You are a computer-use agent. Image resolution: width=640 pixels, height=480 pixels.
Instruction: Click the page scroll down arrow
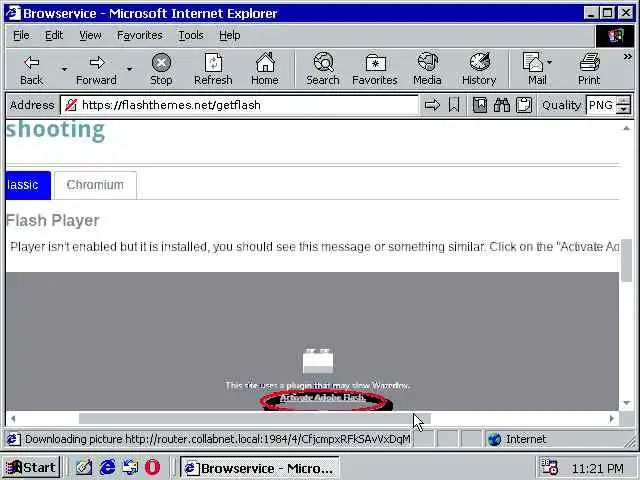click(x=627, y=403)
